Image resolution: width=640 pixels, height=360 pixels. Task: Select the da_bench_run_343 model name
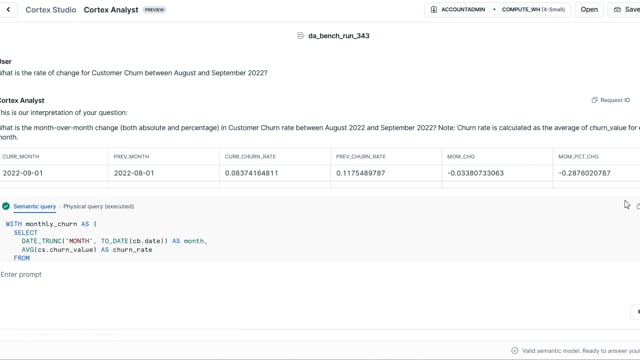[x=339, y=36]
